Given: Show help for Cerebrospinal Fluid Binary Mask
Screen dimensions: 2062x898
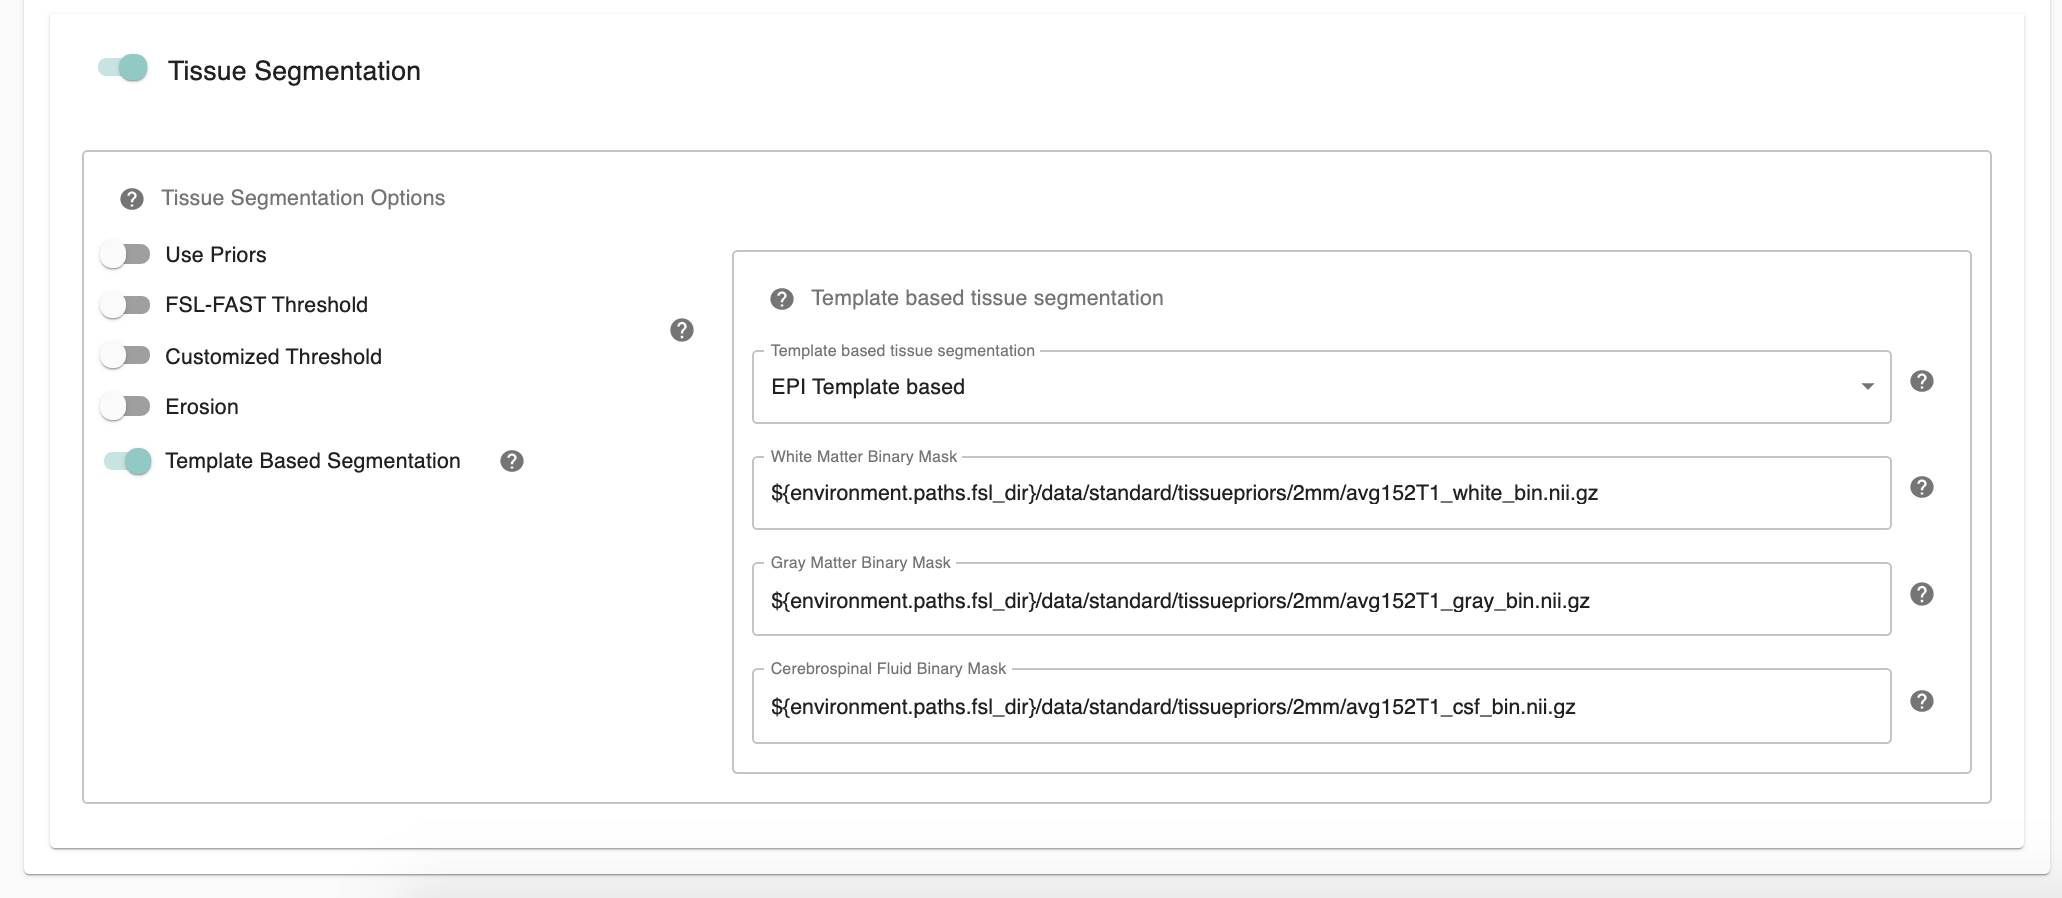Looking at the screenshot, I should pos(1921,701).
